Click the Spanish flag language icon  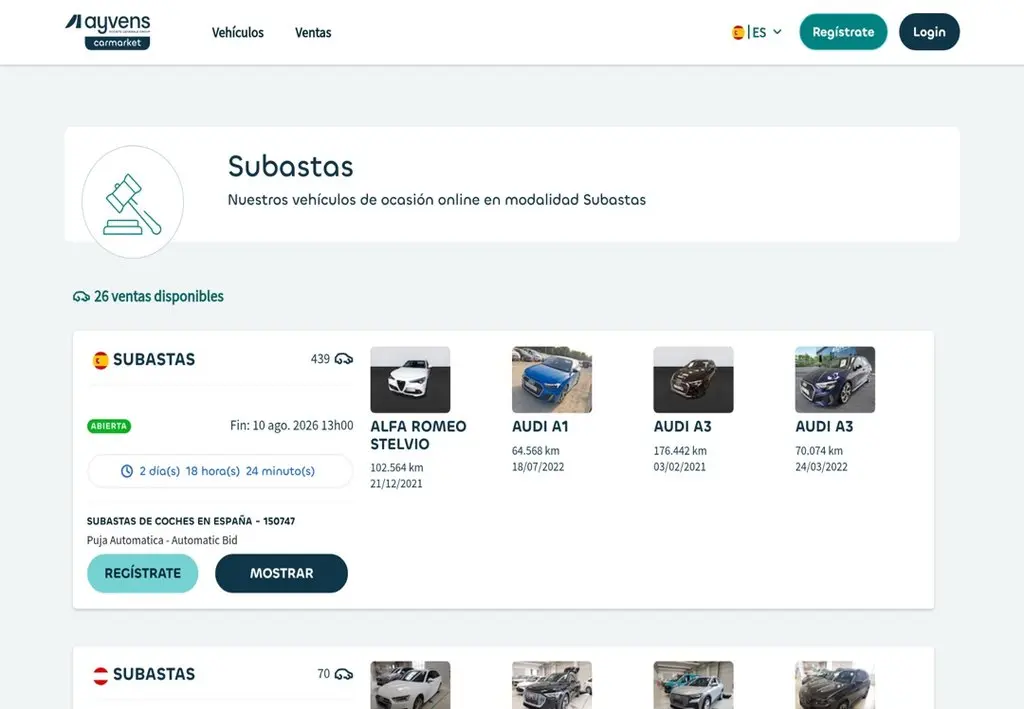738,32
